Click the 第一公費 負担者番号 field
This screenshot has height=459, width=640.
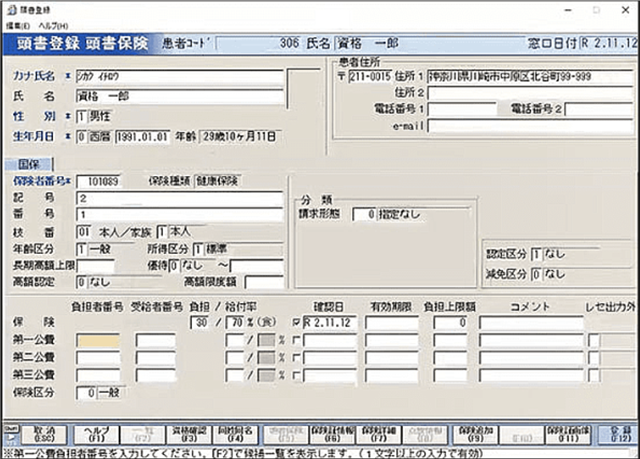click(x=102, y=341)
